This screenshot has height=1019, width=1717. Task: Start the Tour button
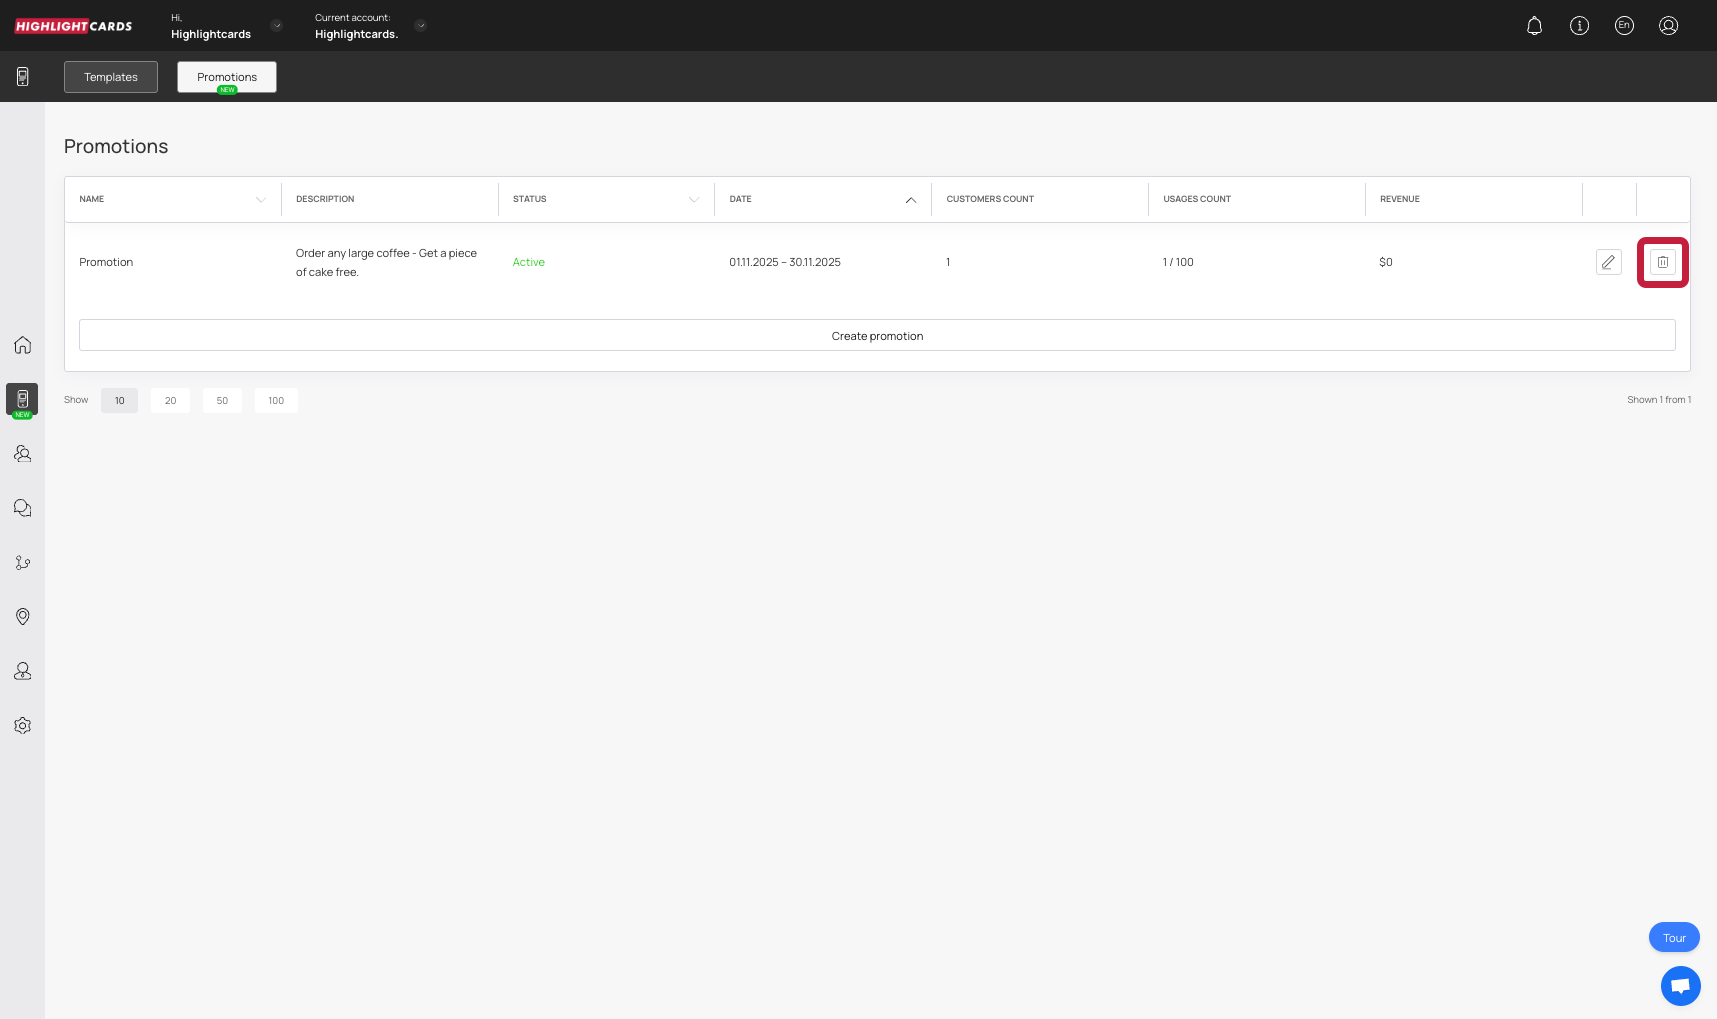coord(1674,938)
